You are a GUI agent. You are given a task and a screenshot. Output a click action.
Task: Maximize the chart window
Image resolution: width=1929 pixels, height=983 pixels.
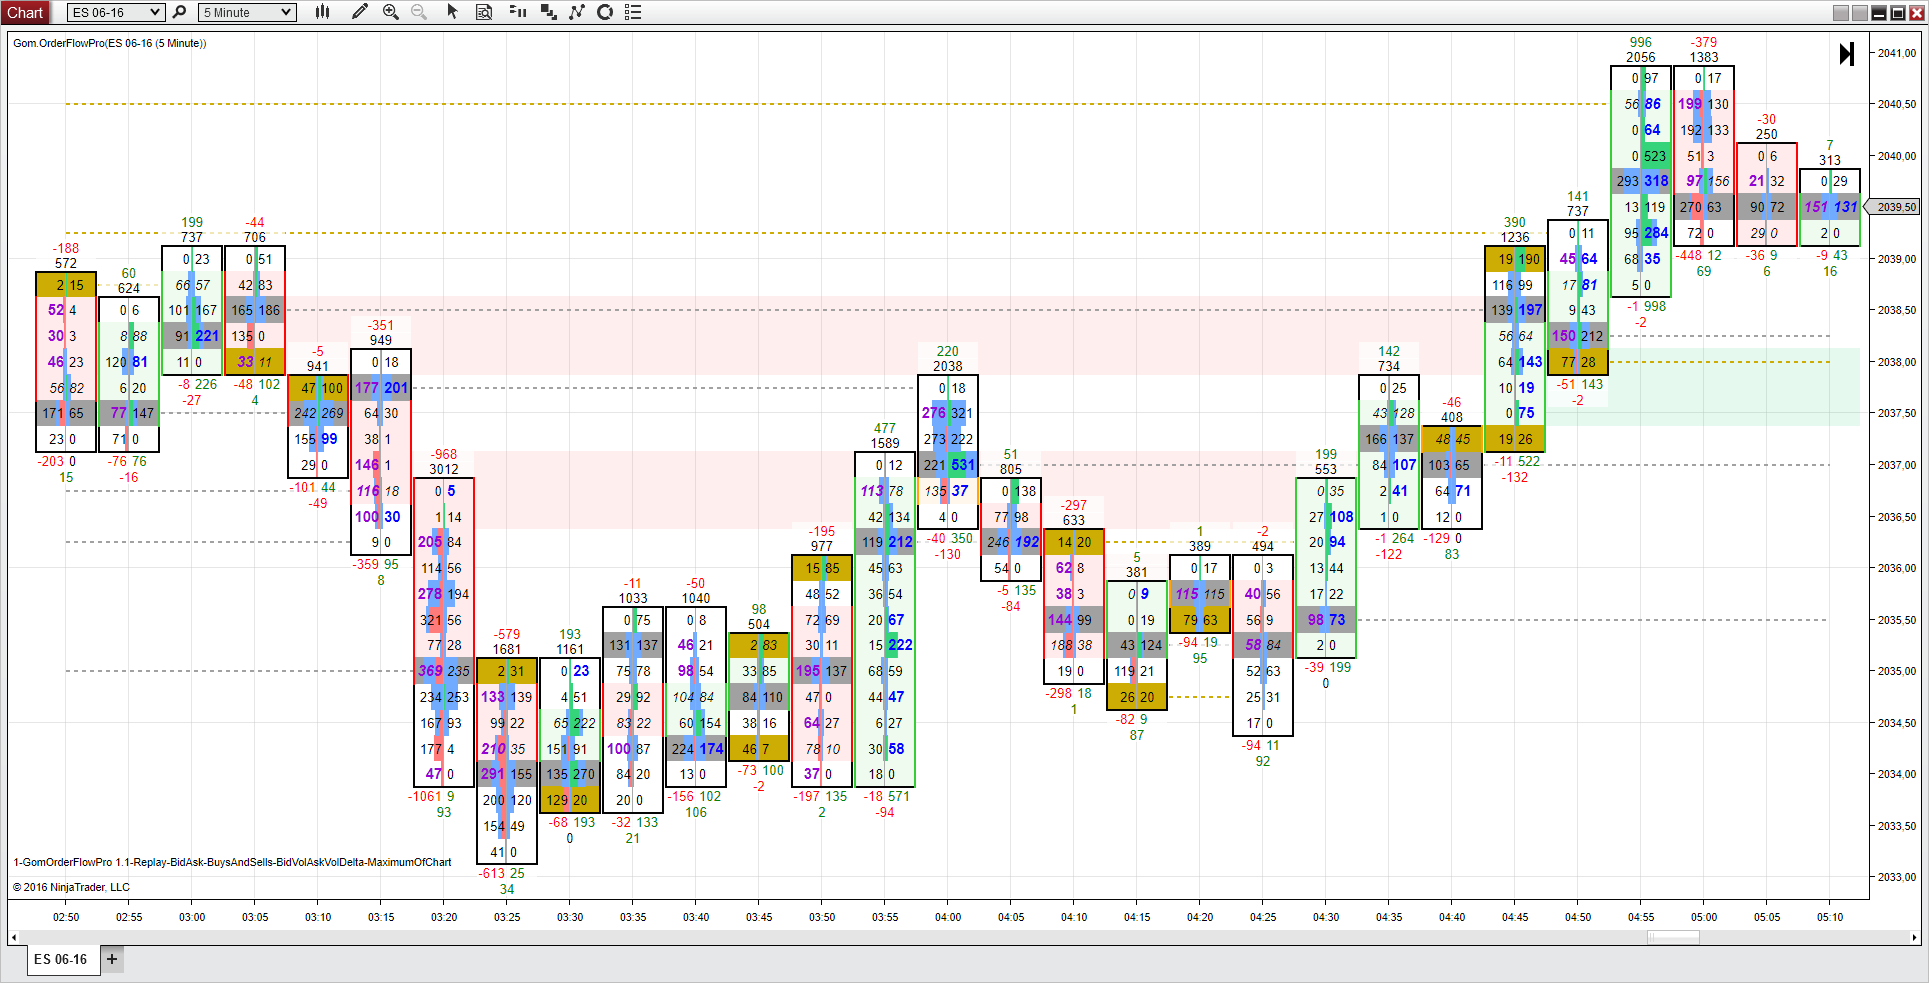coord(1898,13)
